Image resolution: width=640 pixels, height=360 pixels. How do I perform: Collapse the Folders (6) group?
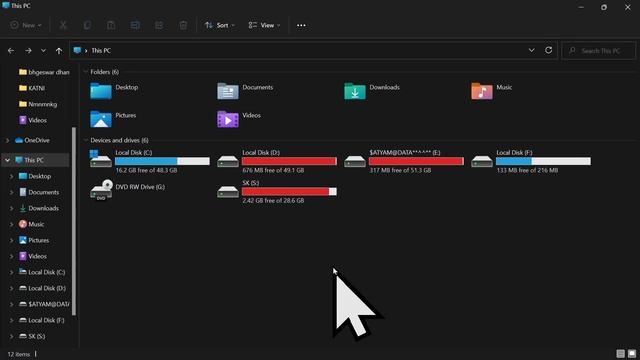(x=85, y=72)
